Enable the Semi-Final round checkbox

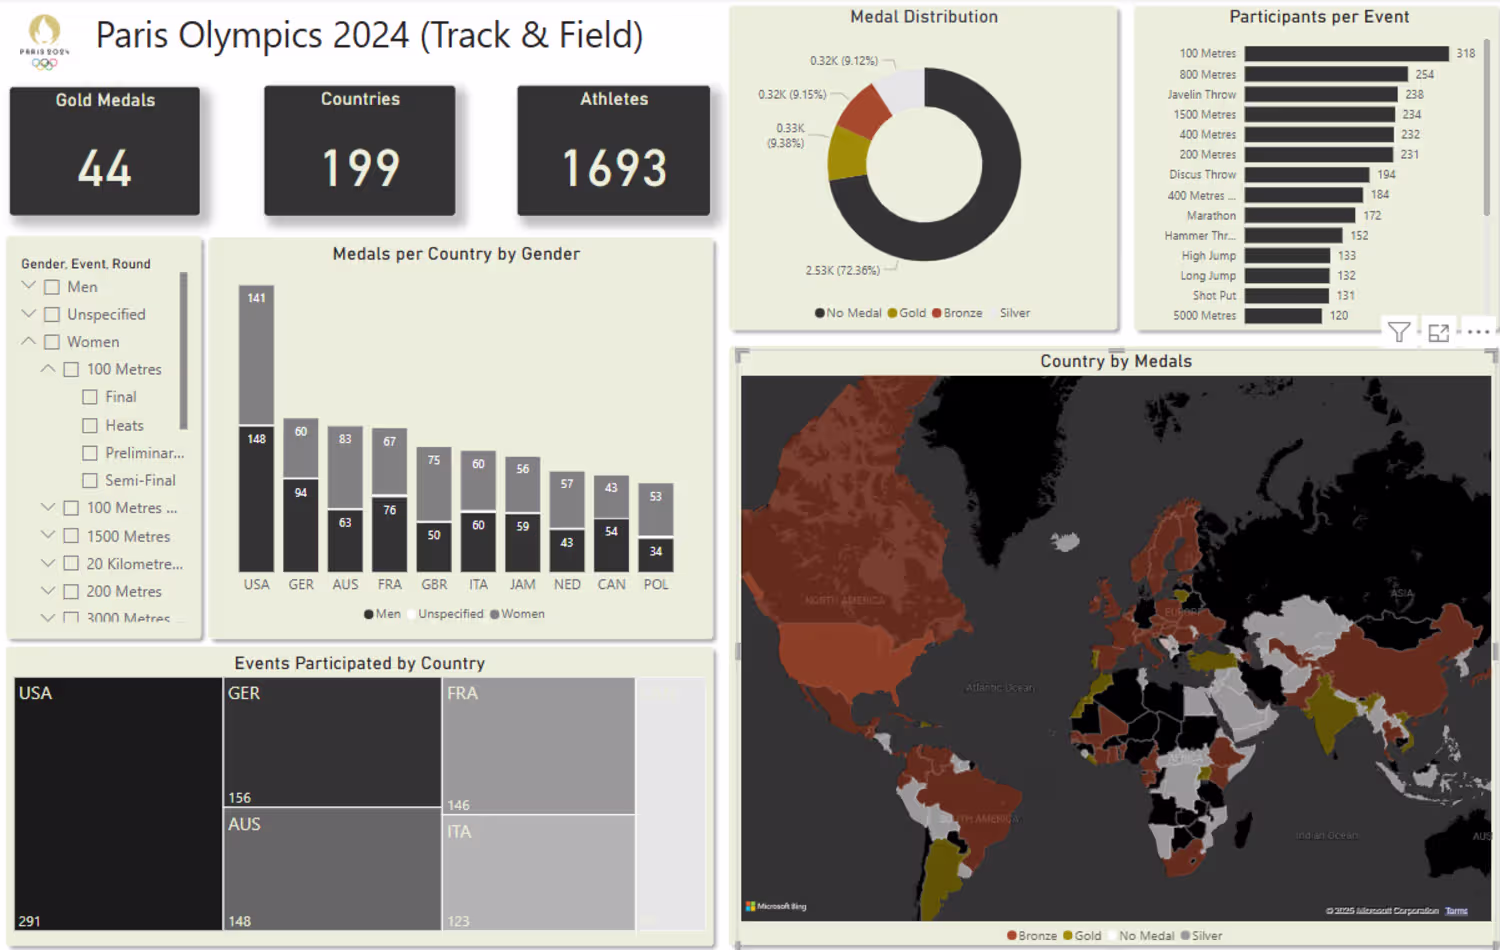(90, 480)
